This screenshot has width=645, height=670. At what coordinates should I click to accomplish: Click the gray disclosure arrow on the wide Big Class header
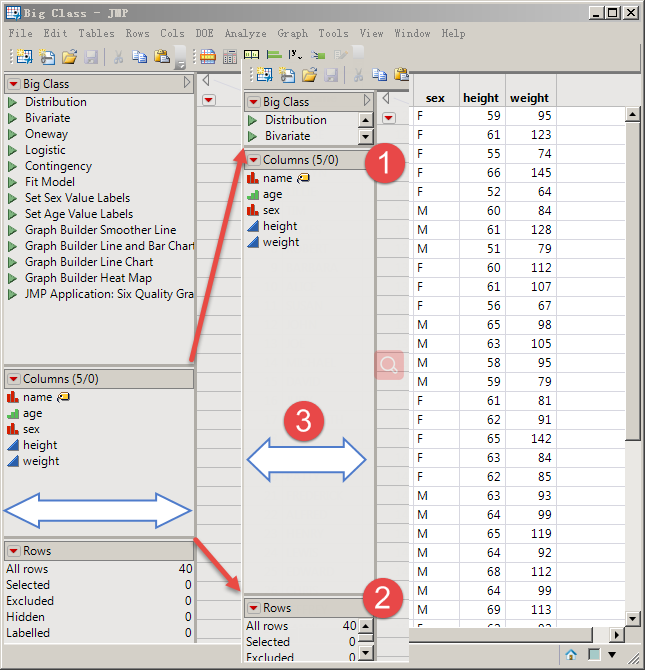click(x=187, y=82)
